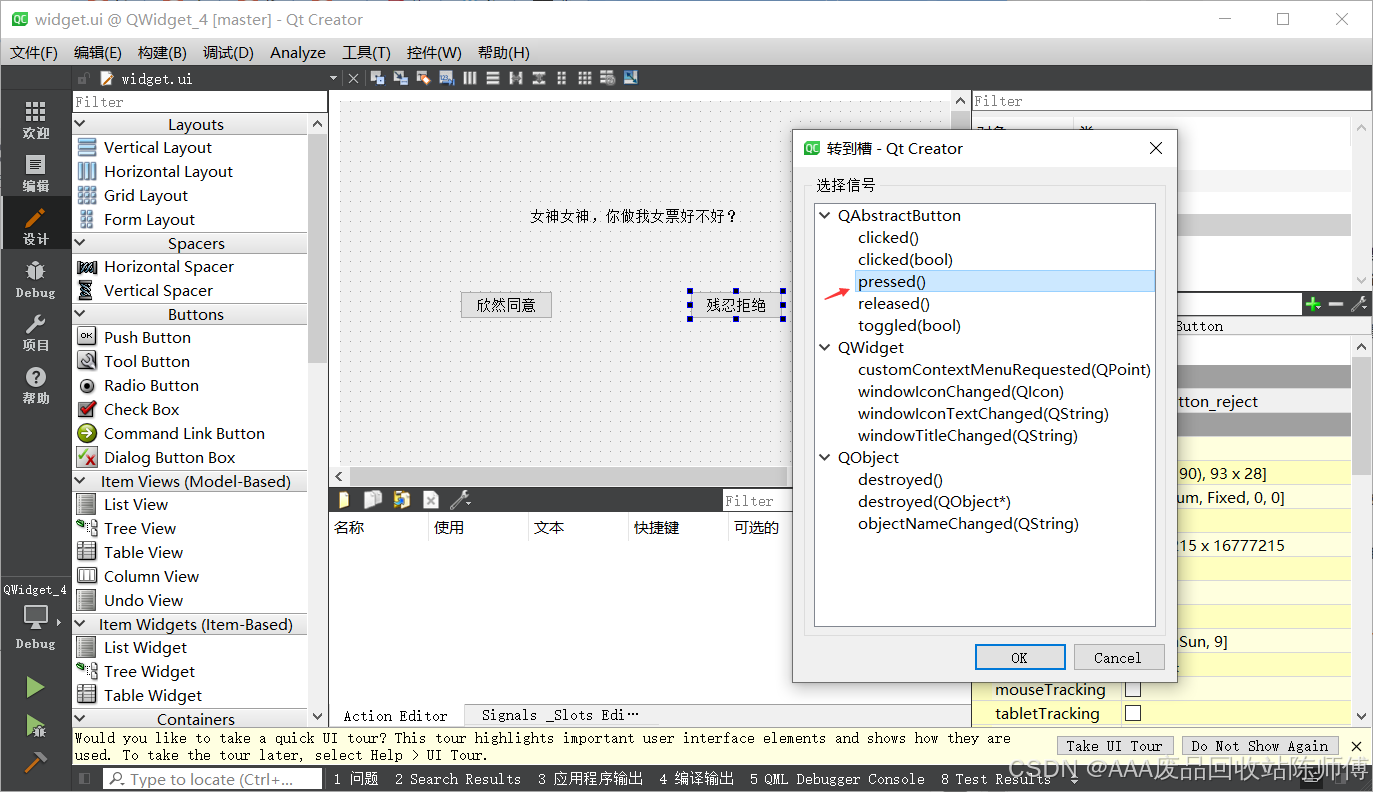Open the Analyze menu
The image size is (1373, 792).
coord(298,52)
